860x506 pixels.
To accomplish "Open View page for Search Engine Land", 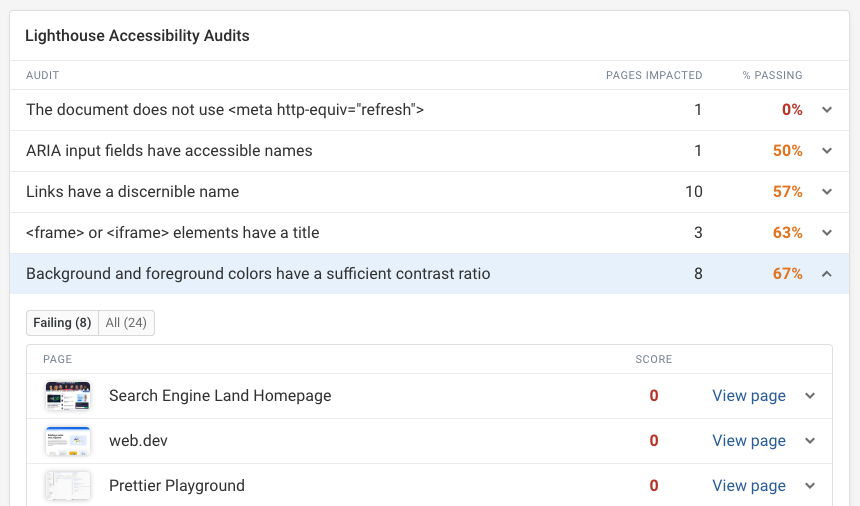I will pyautogui.click(x=749, y=396).
